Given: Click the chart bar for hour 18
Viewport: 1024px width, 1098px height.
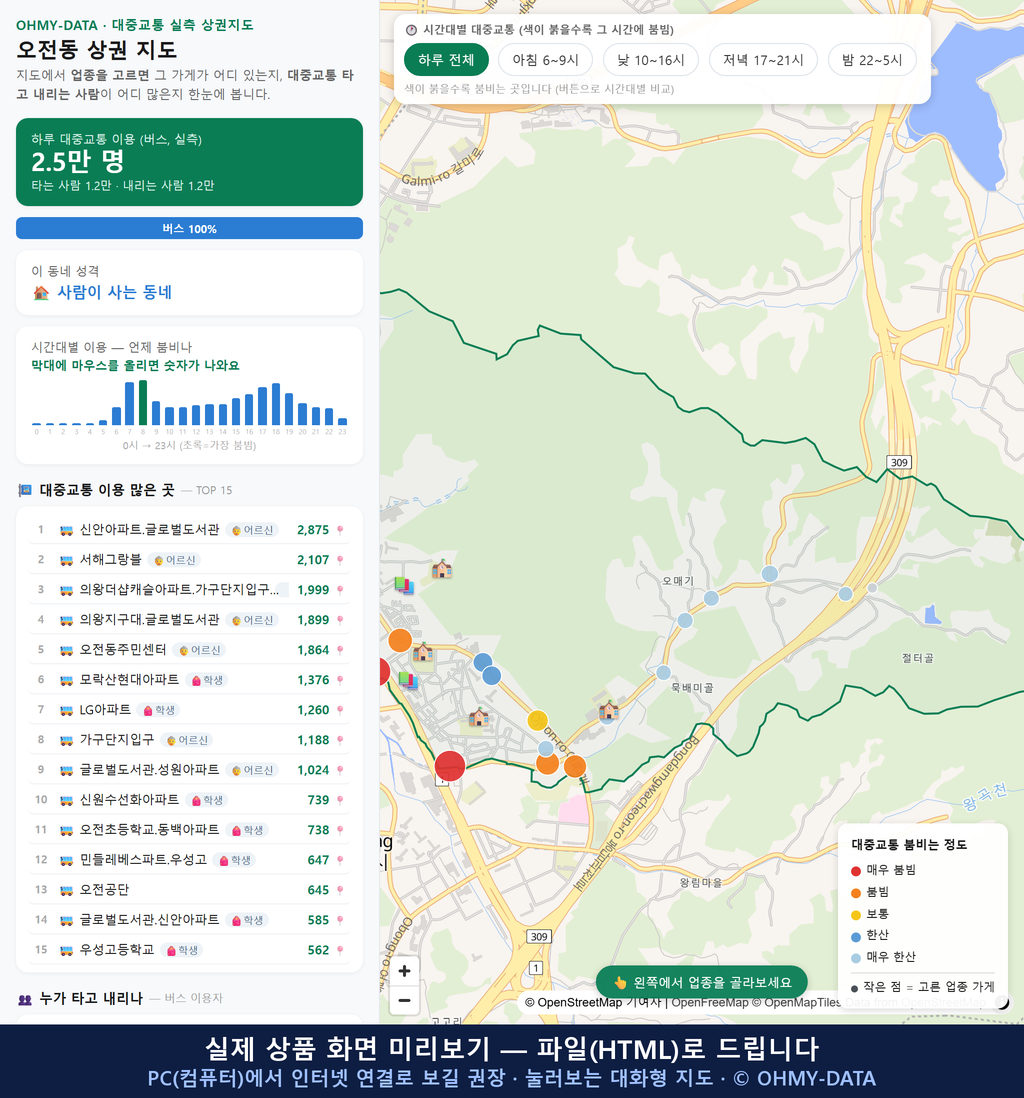Looking at the screenshot, I should coord(276,404).
